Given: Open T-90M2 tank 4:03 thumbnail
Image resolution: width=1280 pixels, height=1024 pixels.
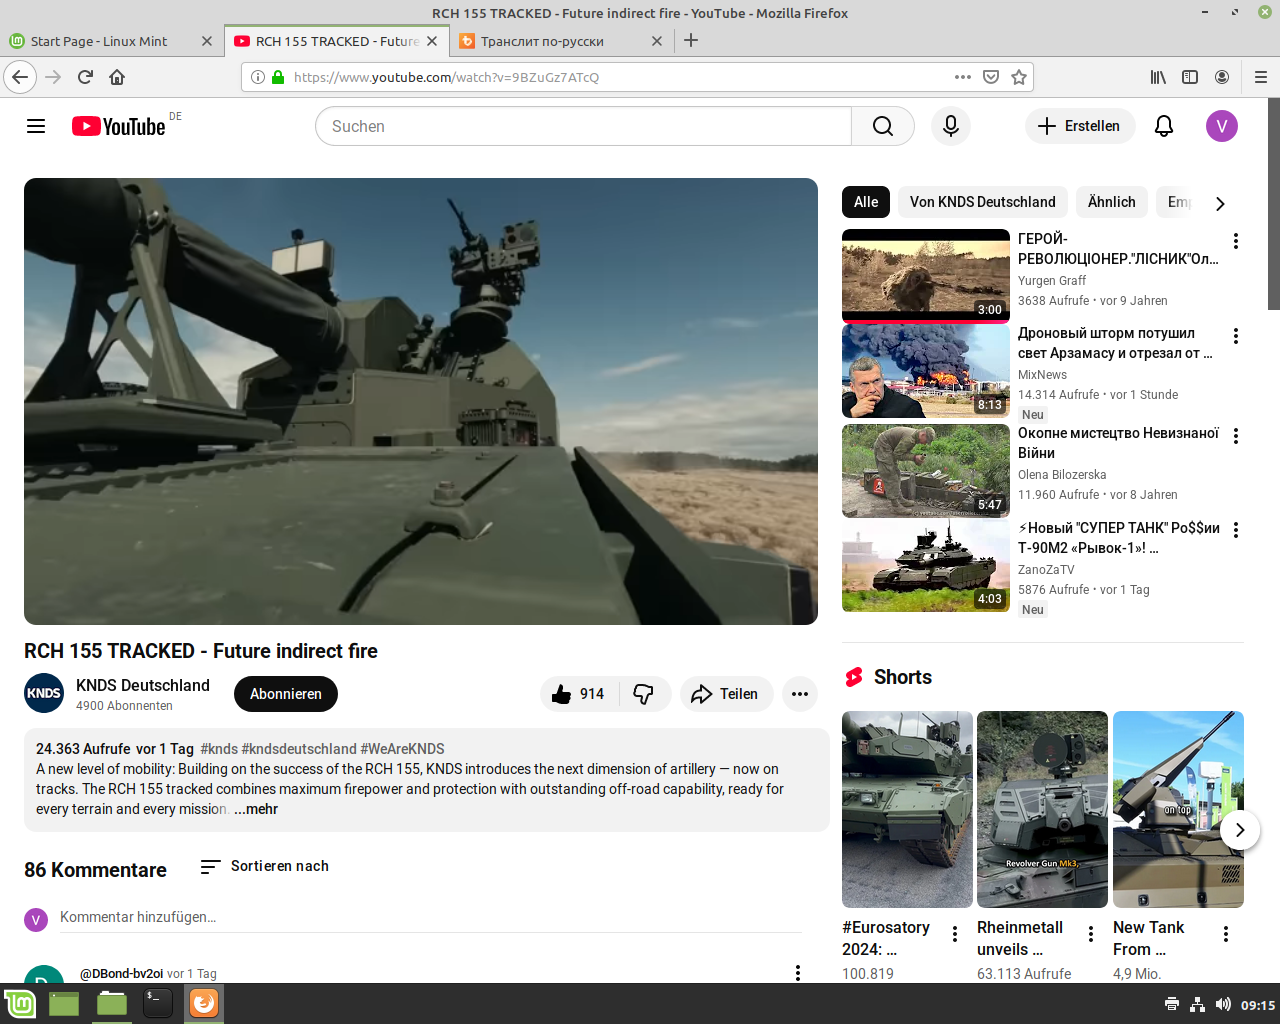Looking at the screenshot, I should (926, 565).
